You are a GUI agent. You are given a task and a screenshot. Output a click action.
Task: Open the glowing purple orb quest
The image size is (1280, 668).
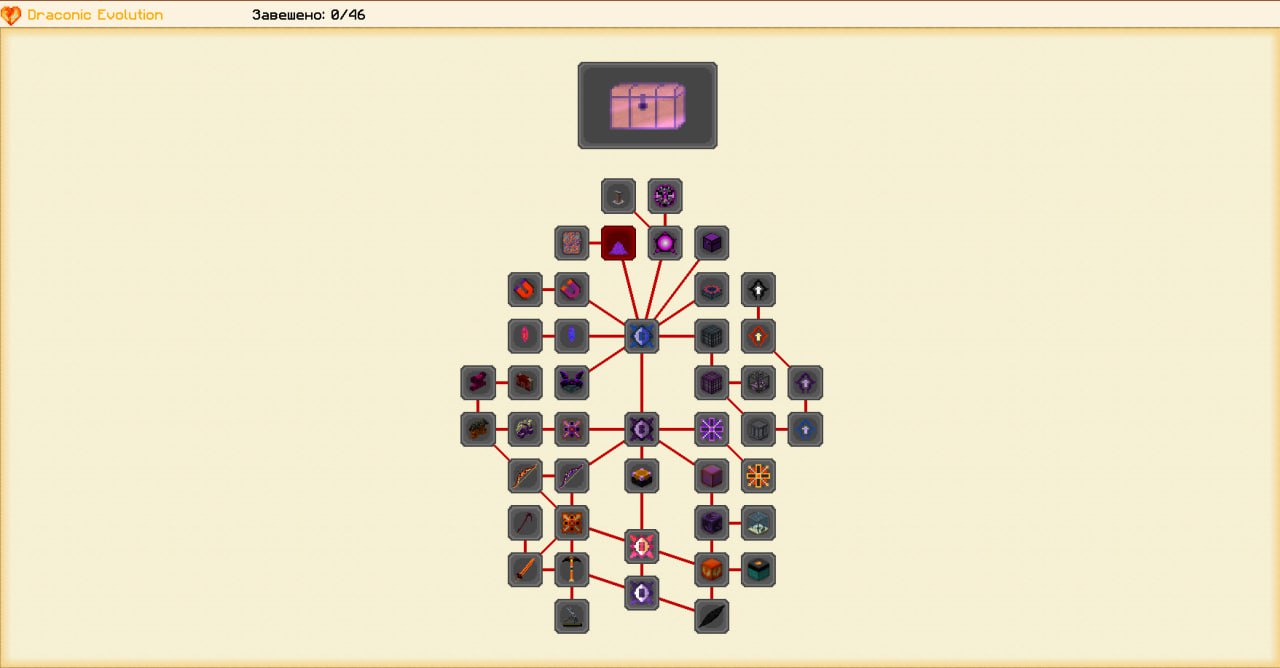tap(665, 243)
